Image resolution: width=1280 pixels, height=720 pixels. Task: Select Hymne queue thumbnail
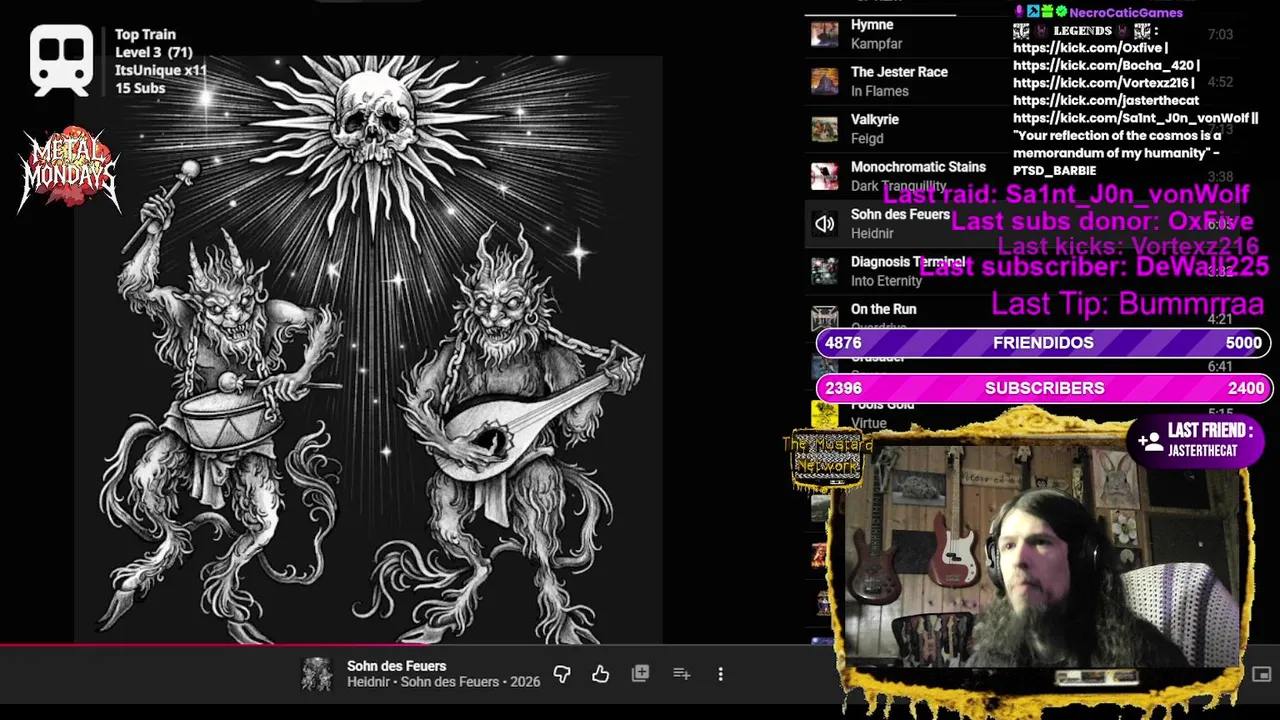(824, 34)
